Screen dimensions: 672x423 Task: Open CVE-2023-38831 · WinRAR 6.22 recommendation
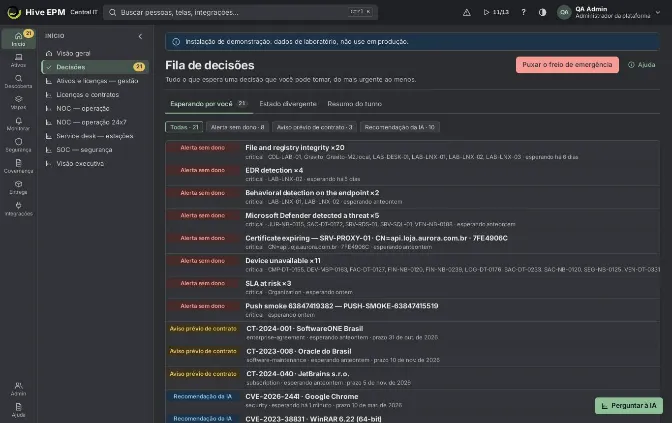(x=412, y=418)
